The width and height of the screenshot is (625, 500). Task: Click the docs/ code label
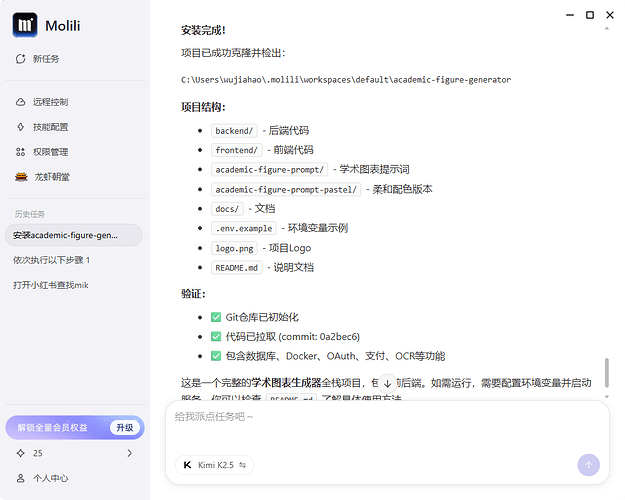click(227, 209)
